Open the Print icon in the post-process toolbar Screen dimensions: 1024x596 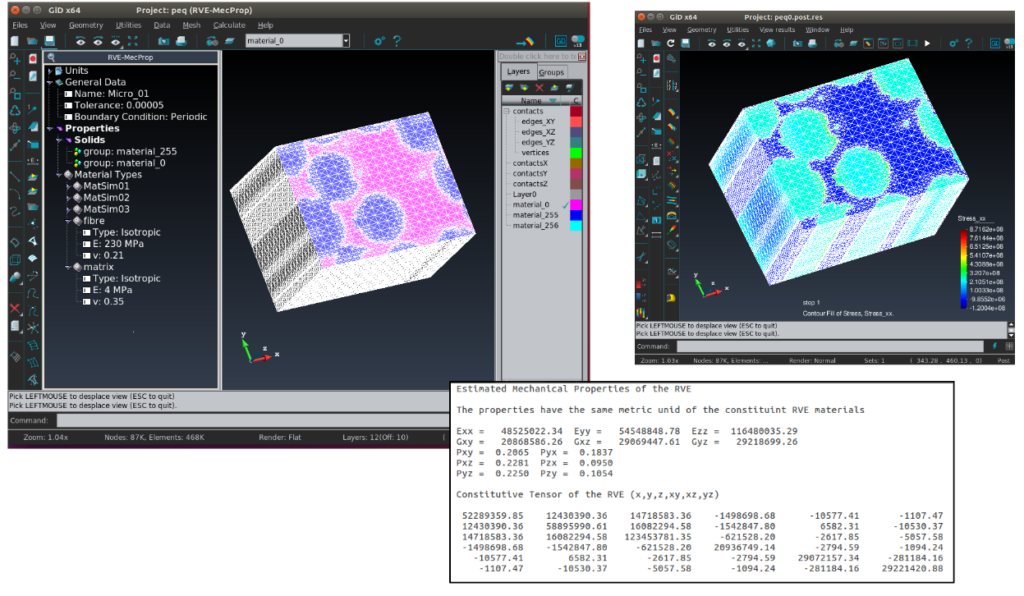click(810, 44)
